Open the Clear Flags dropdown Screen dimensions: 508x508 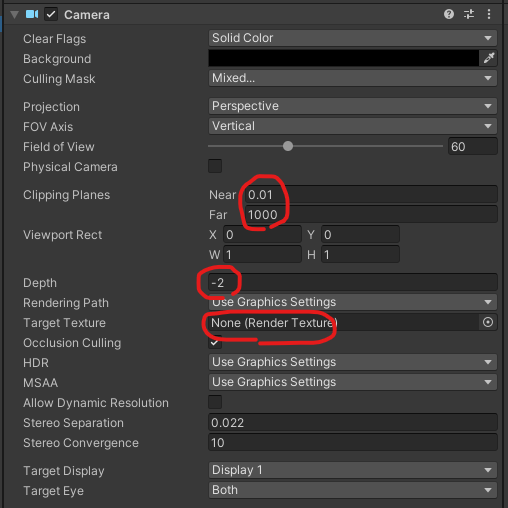pyautogui.click(x=353, y=38)
